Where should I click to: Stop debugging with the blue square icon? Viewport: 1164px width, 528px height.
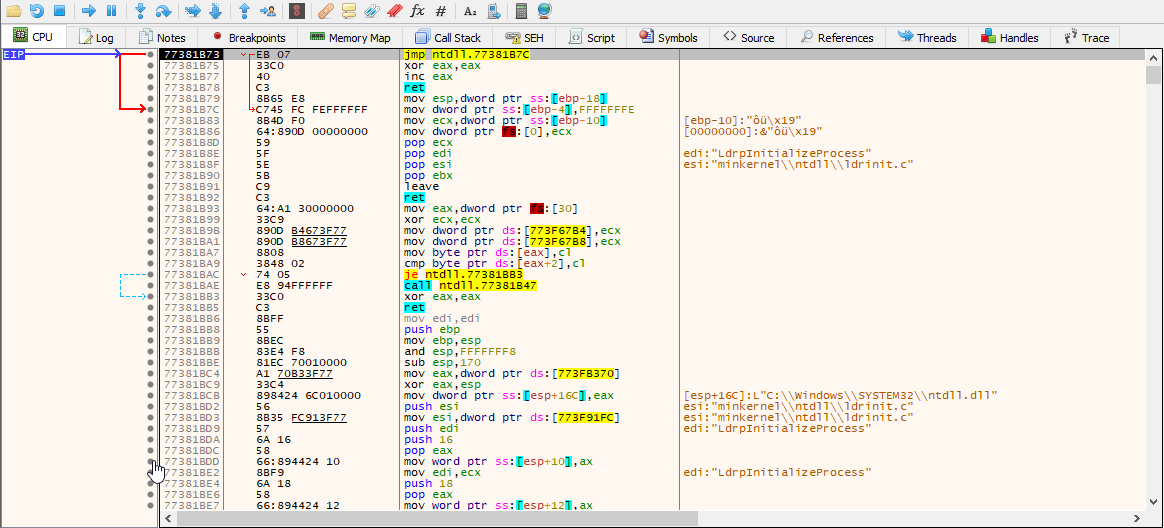pos(59,10)
